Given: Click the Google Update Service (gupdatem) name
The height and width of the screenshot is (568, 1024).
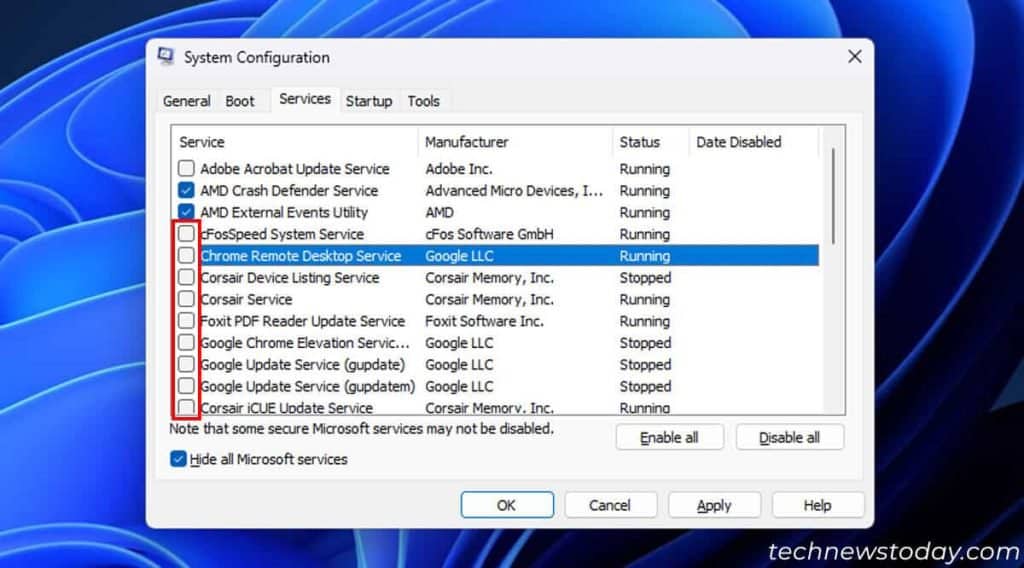Looking at the screenshot, I should point(308,387).
